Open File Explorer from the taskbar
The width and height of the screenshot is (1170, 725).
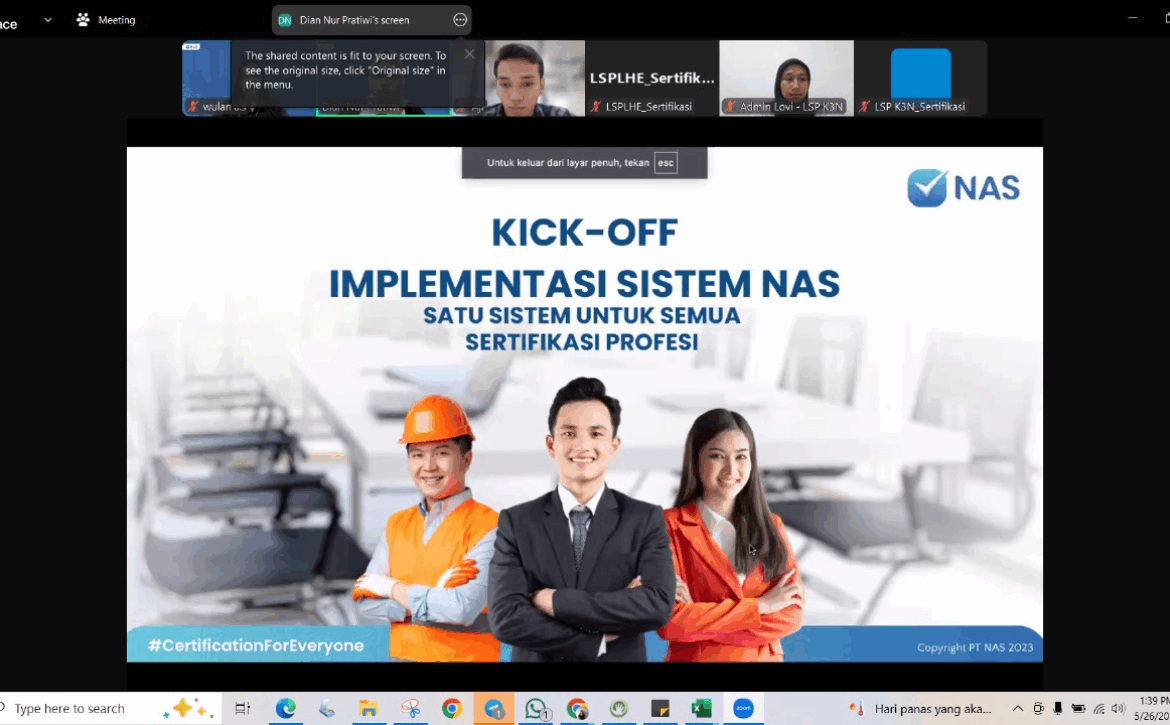point(369,708)
